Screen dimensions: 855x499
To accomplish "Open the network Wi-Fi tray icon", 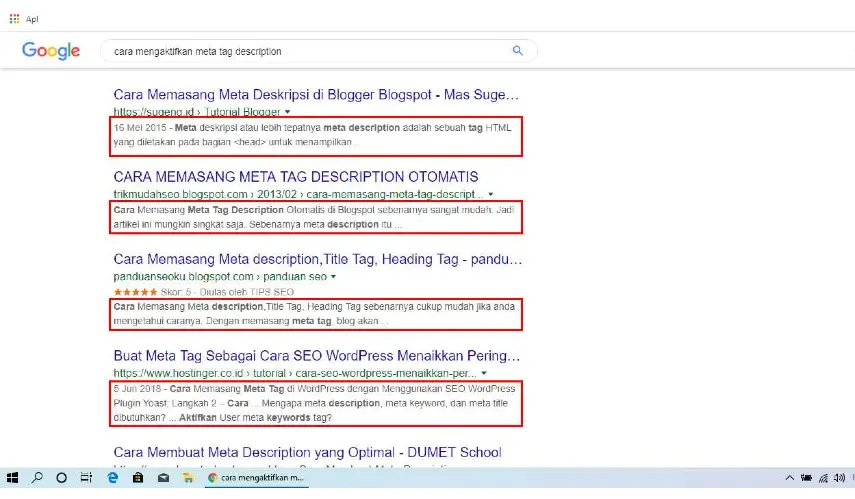I will tap(823, 478).
